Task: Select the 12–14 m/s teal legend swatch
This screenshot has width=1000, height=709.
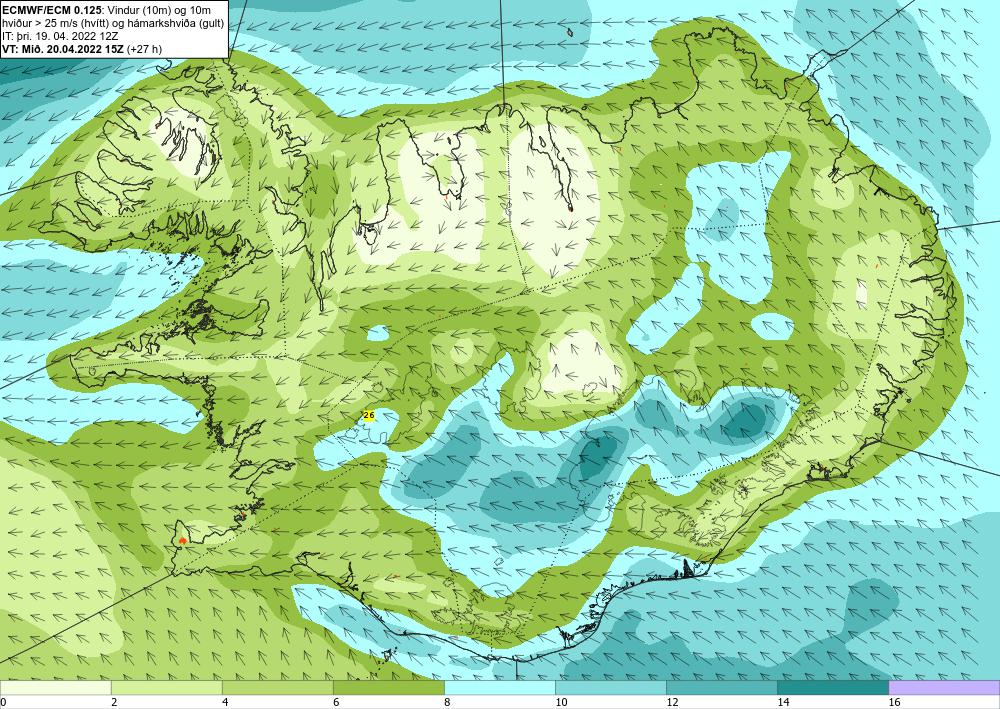Action: click(721, 687)
